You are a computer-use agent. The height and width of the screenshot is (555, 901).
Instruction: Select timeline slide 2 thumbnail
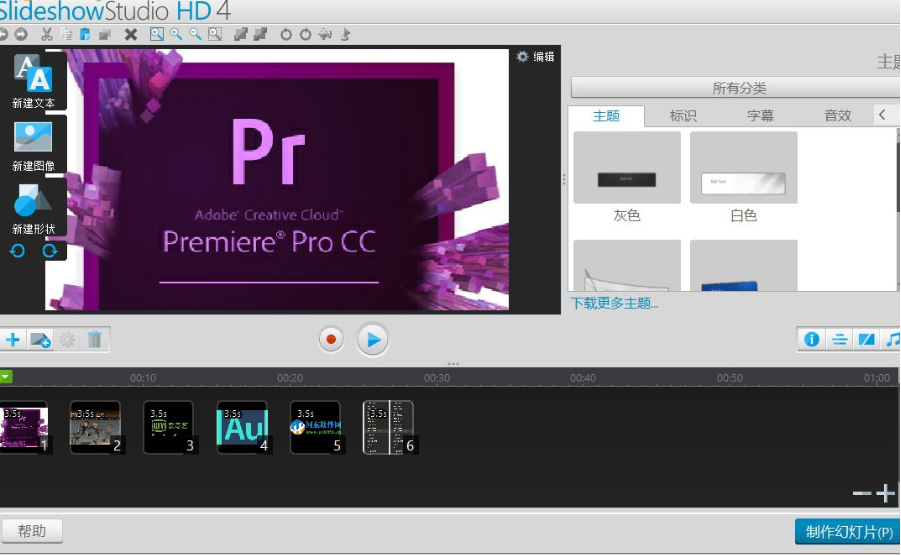click(x=95, y=427)
